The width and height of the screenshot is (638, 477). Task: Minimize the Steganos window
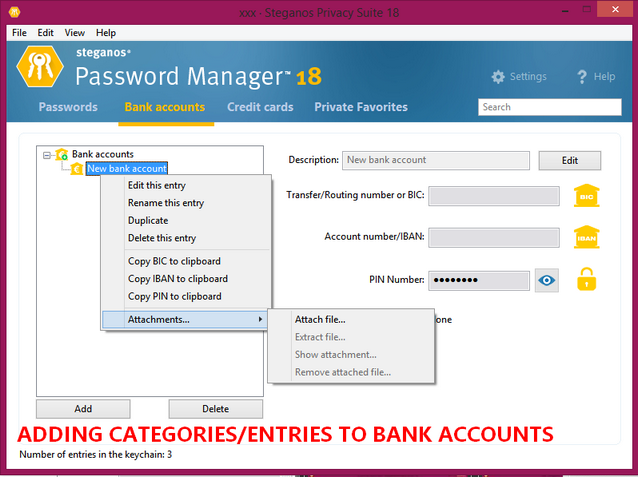pyautogui.click(x=565, y=11)
